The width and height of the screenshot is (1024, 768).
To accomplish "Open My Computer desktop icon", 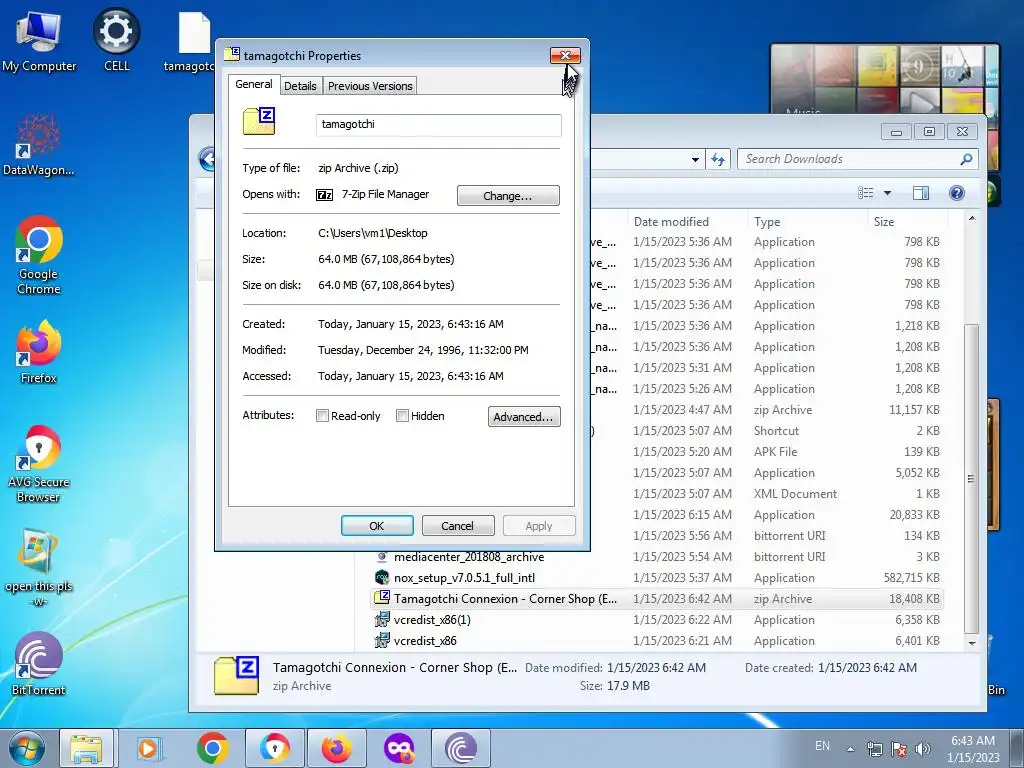I will (39, 40).
